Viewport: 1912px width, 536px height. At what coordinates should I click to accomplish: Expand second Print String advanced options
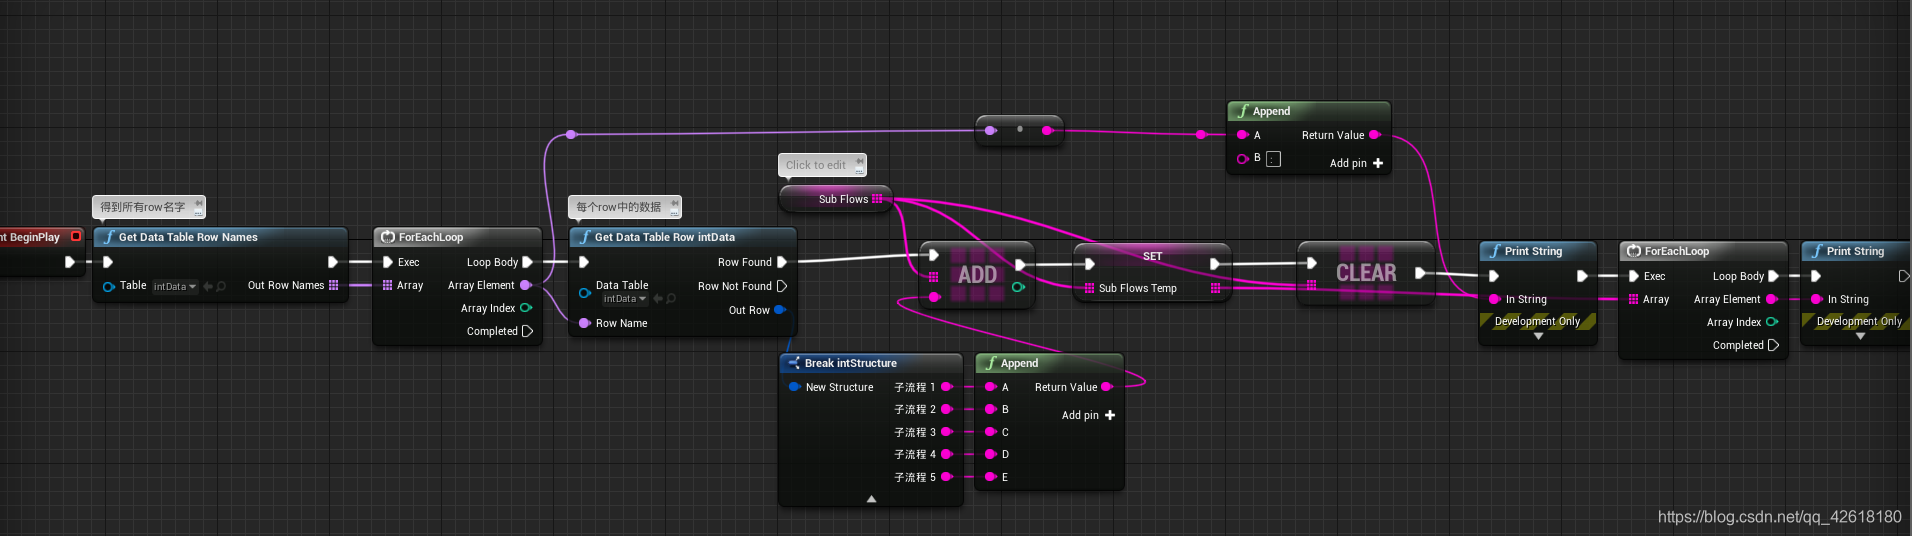point(1860,336)
